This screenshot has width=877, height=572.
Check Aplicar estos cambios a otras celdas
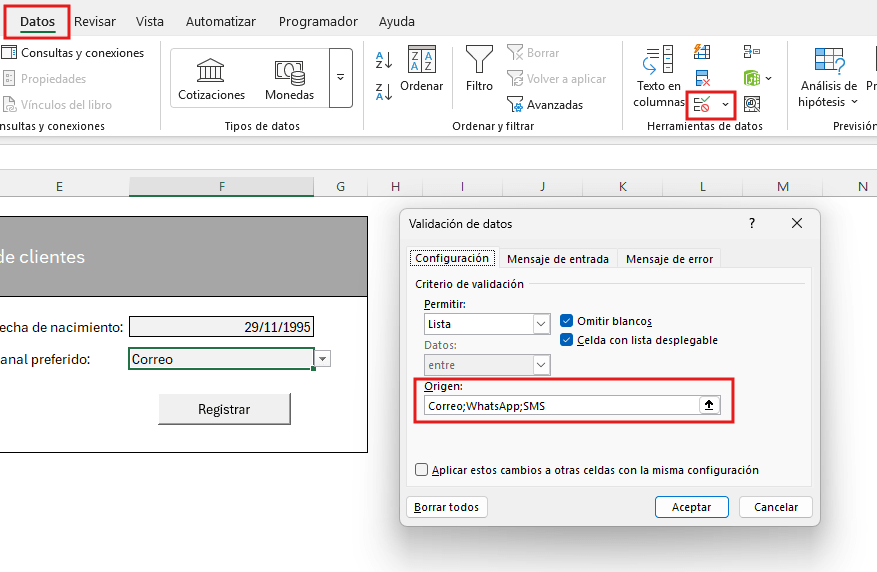tap(422, 470)
